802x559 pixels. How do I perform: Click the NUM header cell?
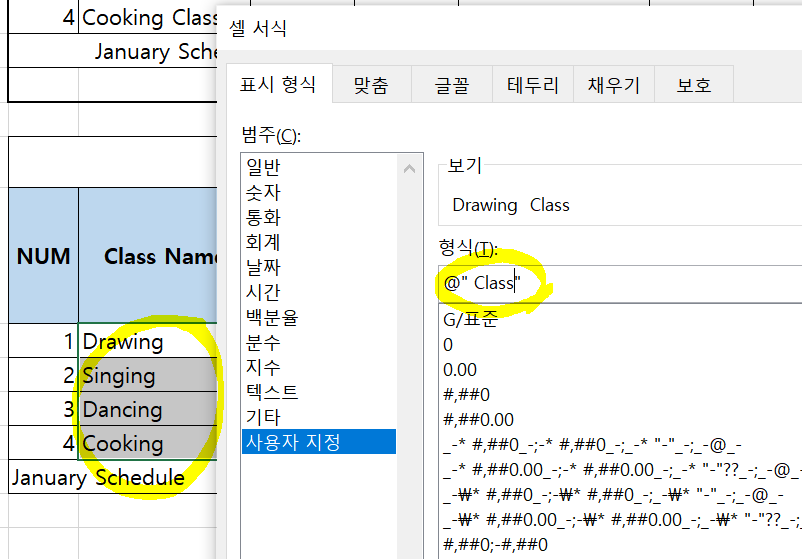[x=43, y=256]
